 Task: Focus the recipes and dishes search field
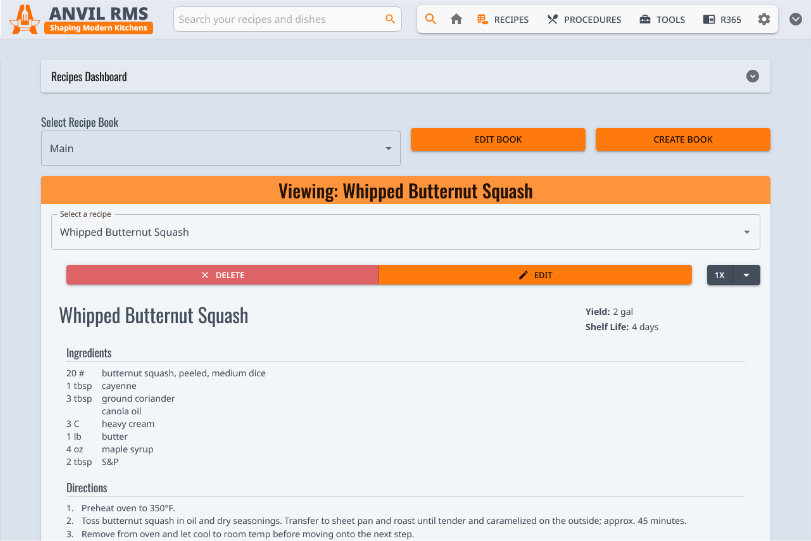(x=275, y=19)
